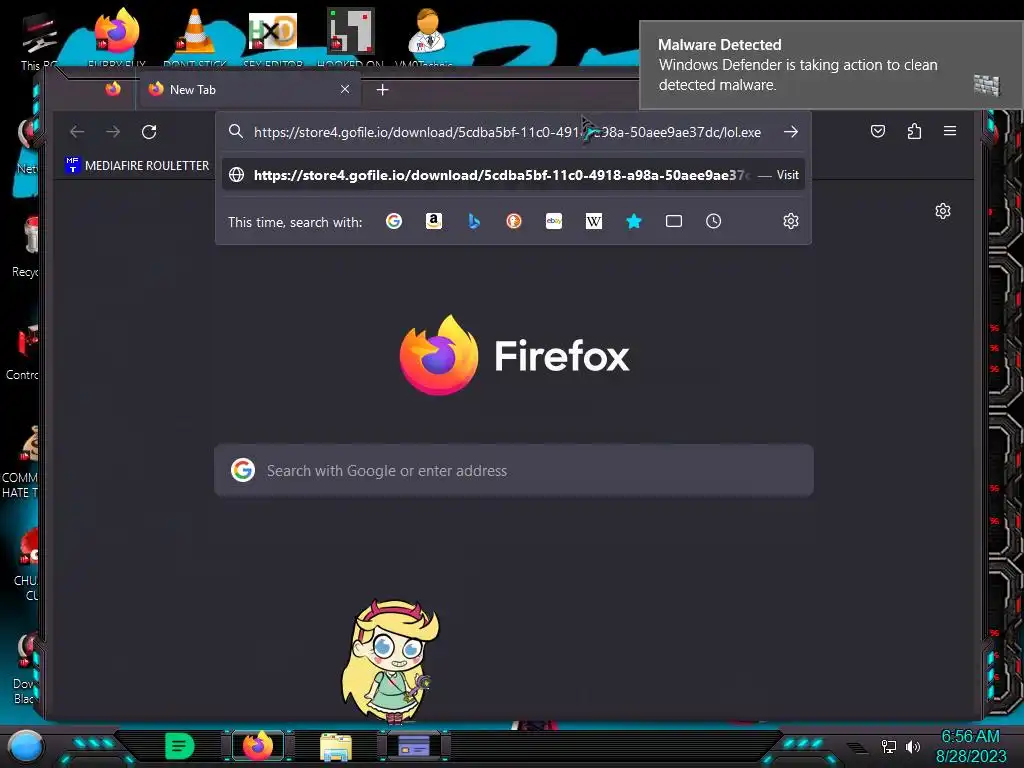Click the go arrow in the address bar
1024x768 pixels.
pos(791,132)
